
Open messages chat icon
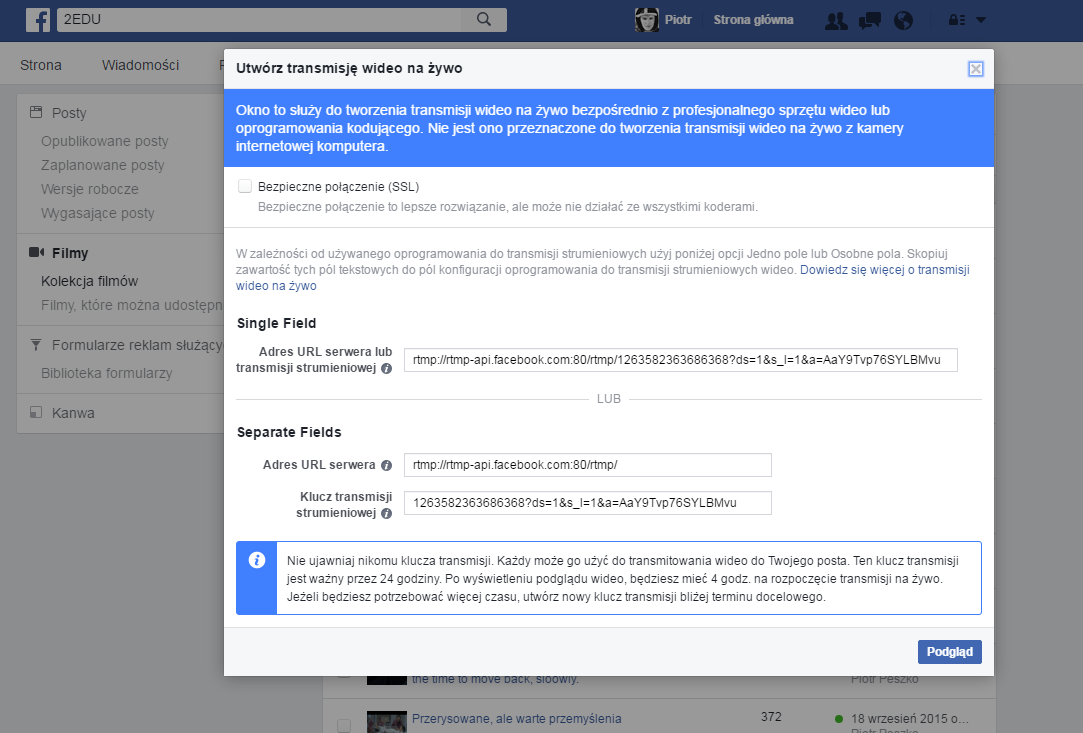[870, 21]
